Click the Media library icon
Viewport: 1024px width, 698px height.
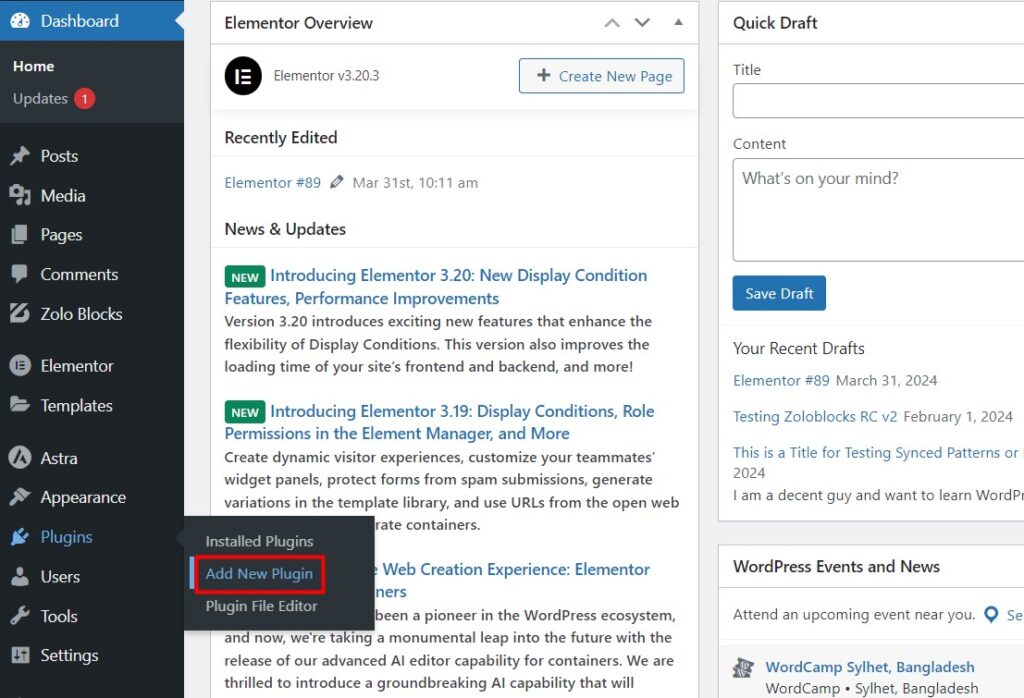pos(20,195)
